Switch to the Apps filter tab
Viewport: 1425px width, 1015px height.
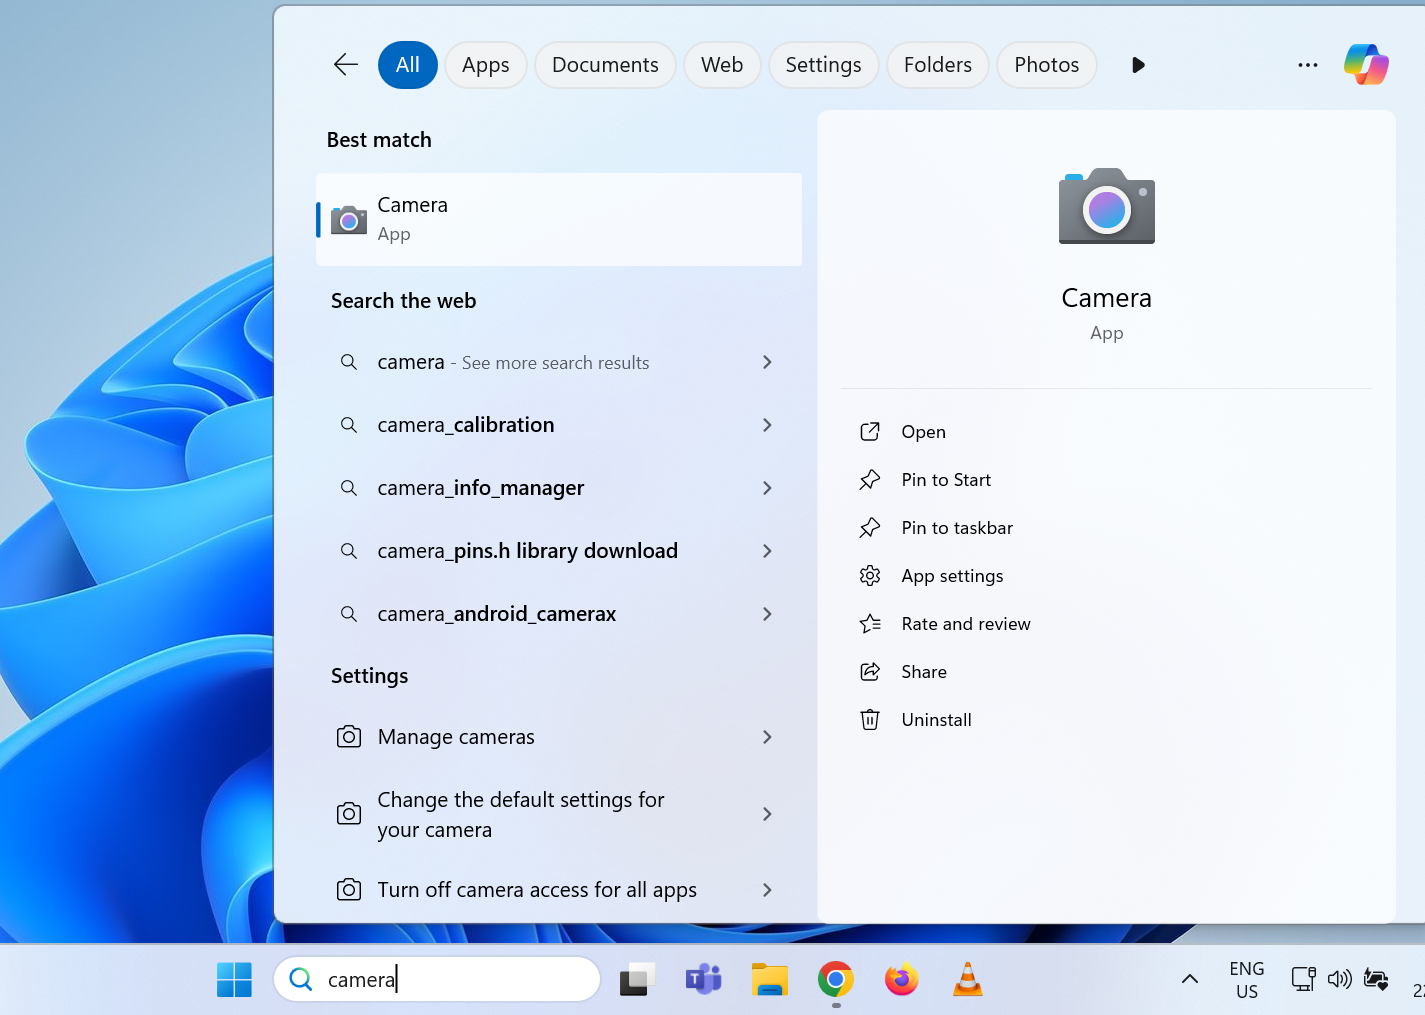pyautogui.click(x=485, y=65)
